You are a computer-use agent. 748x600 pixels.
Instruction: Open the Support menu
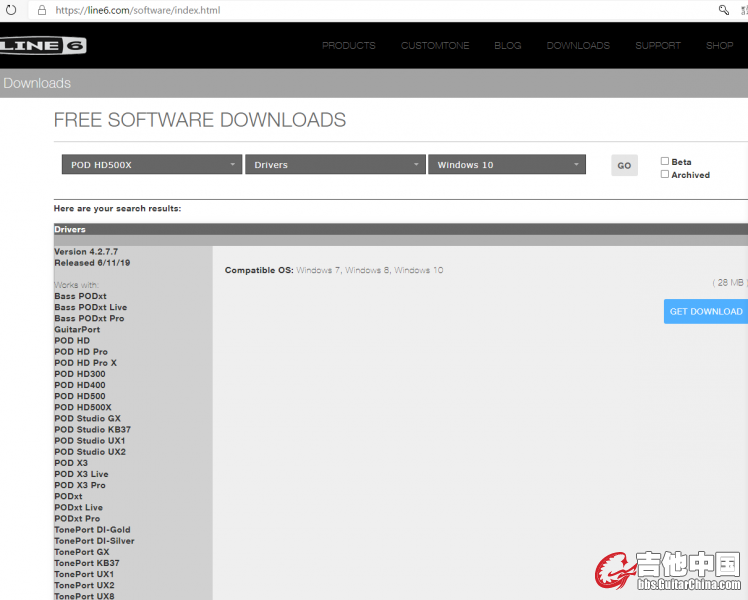(658, 46)
